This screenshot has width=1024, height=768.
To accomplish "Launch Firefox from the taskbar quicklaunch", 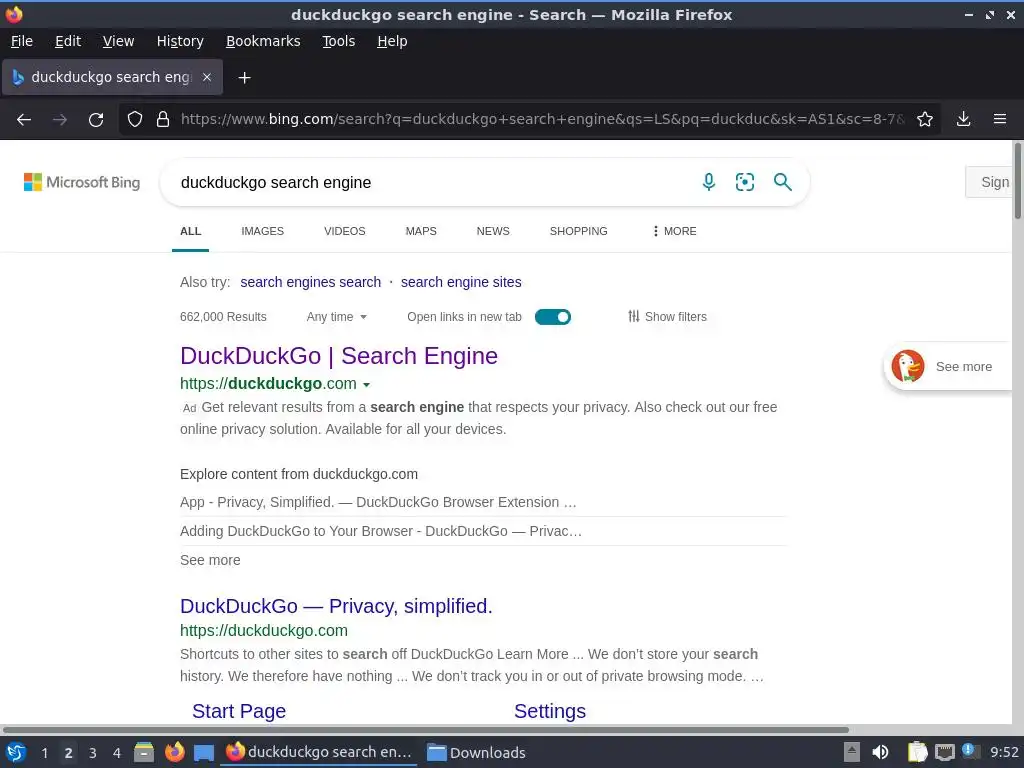I will click(174, 752).
